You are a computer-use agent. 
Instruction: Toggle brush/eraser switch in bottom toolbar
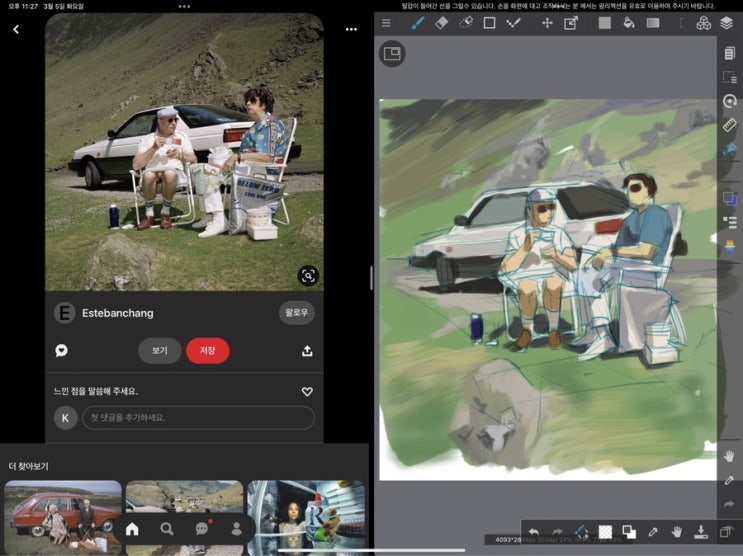click(x=581, y=531)
